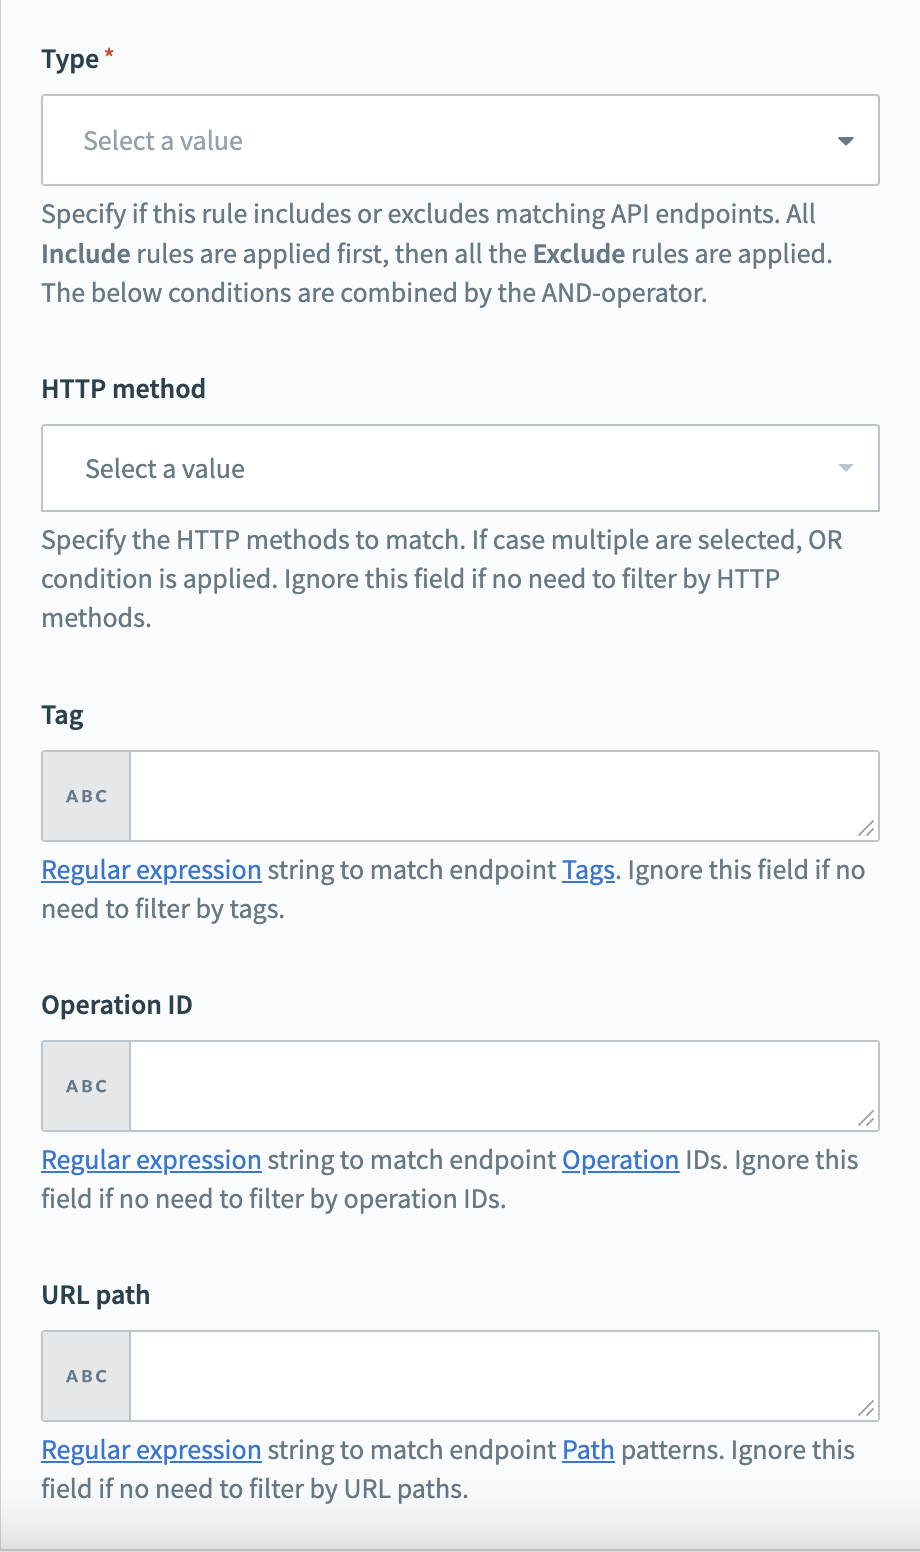Open Regular expression link under Operation ID

[150, 1160]
